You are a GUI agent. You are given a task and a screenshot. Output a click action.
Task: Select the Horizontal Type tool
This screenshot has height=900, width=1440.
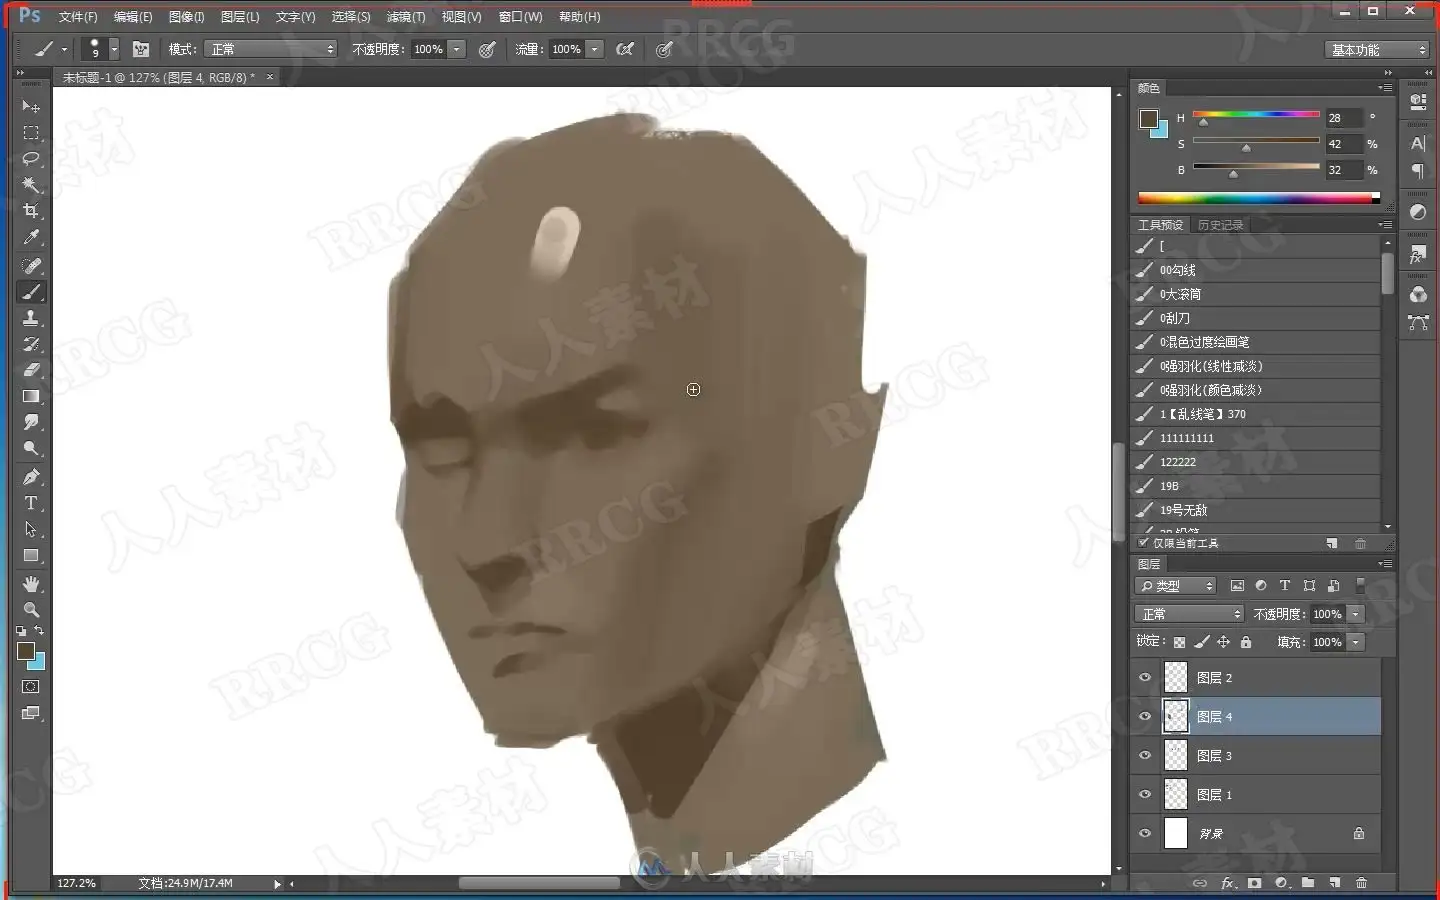[x=31, y=503]
